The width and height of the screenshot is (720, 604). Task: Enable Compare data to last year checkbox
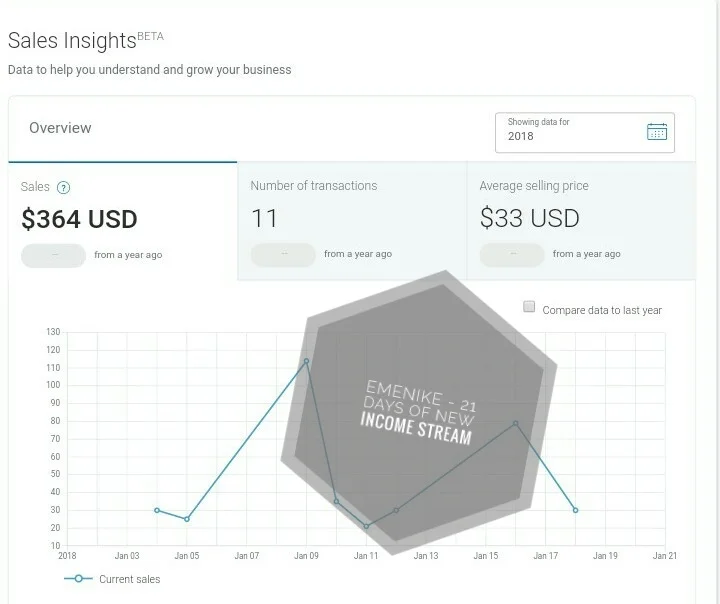529,307
